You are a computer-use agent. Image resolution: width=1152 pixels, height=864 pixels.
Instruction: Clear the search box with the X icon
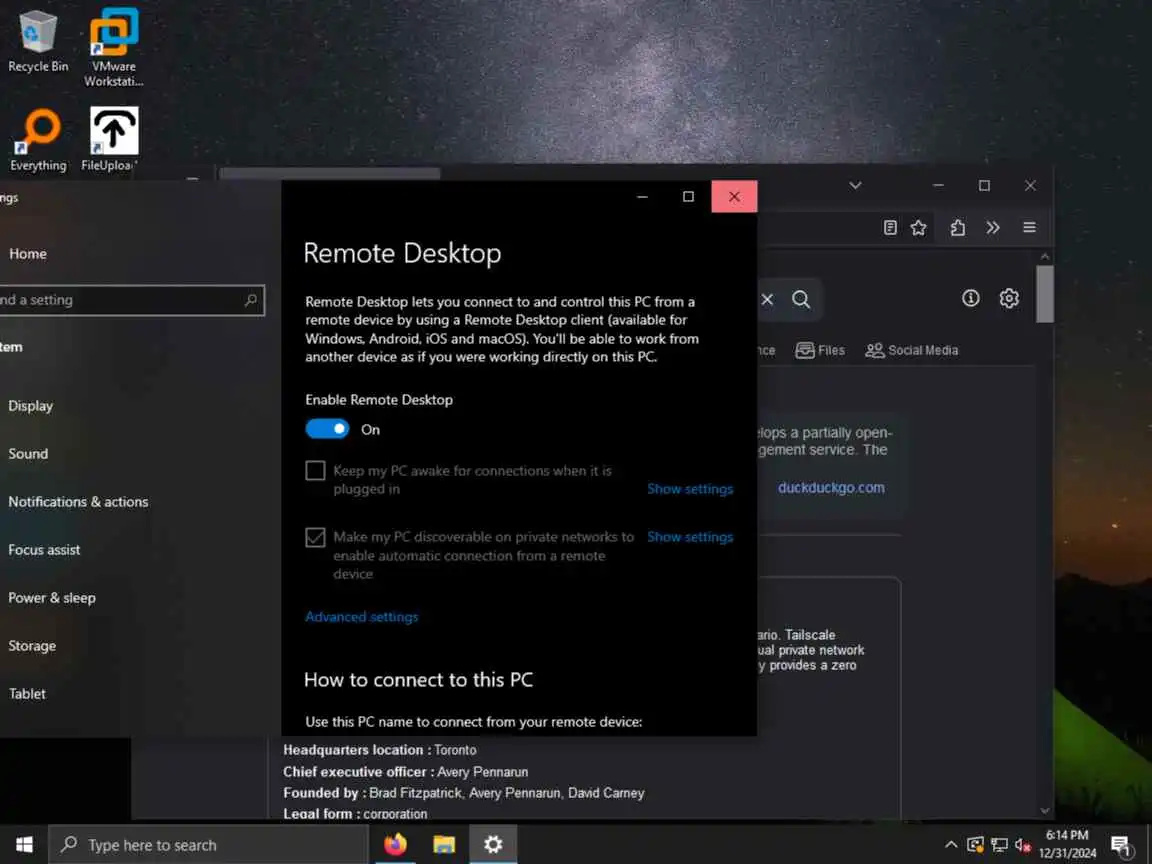coord(767,299)
